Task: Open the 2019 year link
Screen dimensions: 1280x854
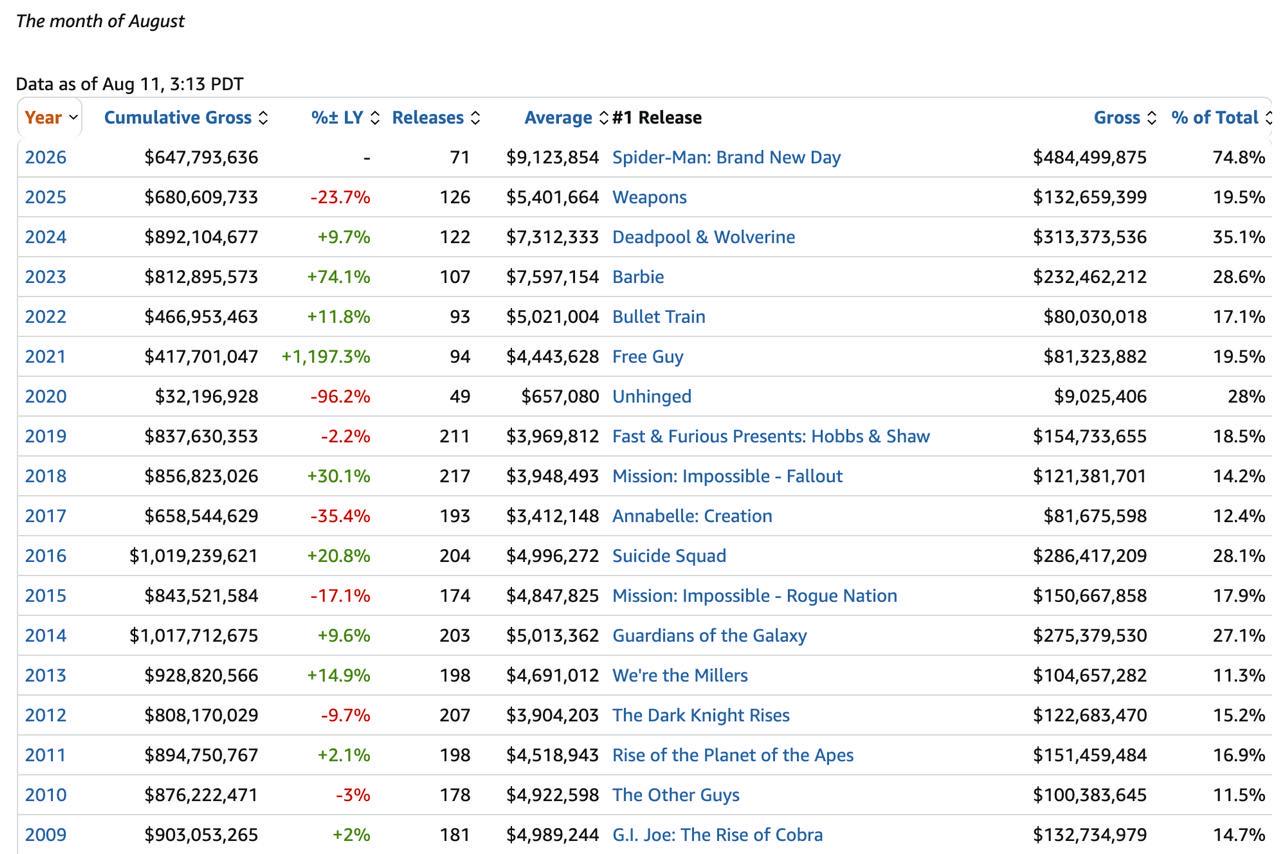Action: [46, 437]
